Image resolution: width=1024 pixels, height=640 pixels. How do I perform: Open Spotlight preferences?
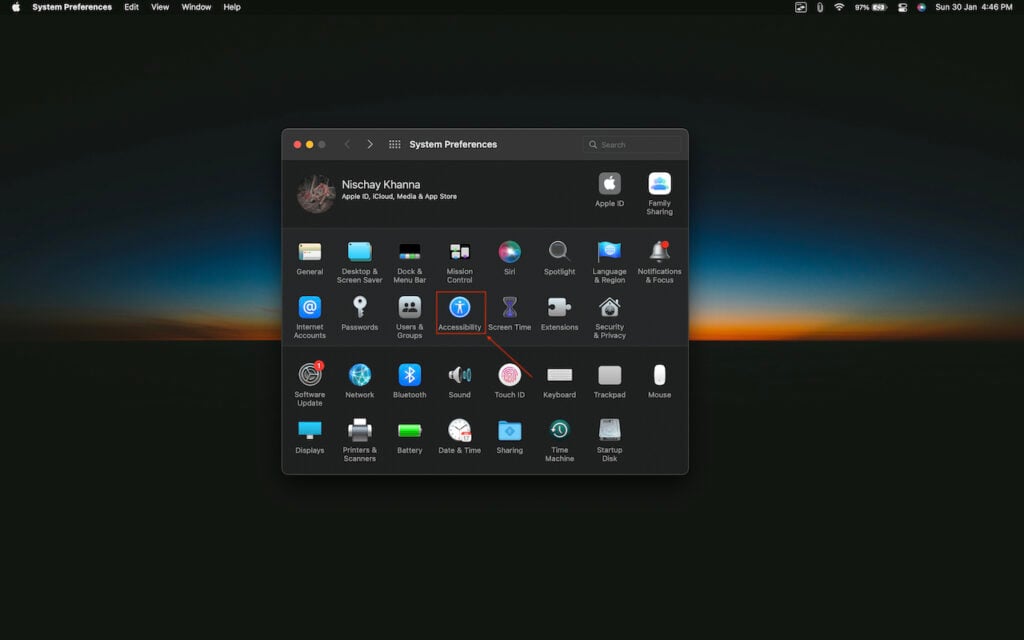pos(560,259)
